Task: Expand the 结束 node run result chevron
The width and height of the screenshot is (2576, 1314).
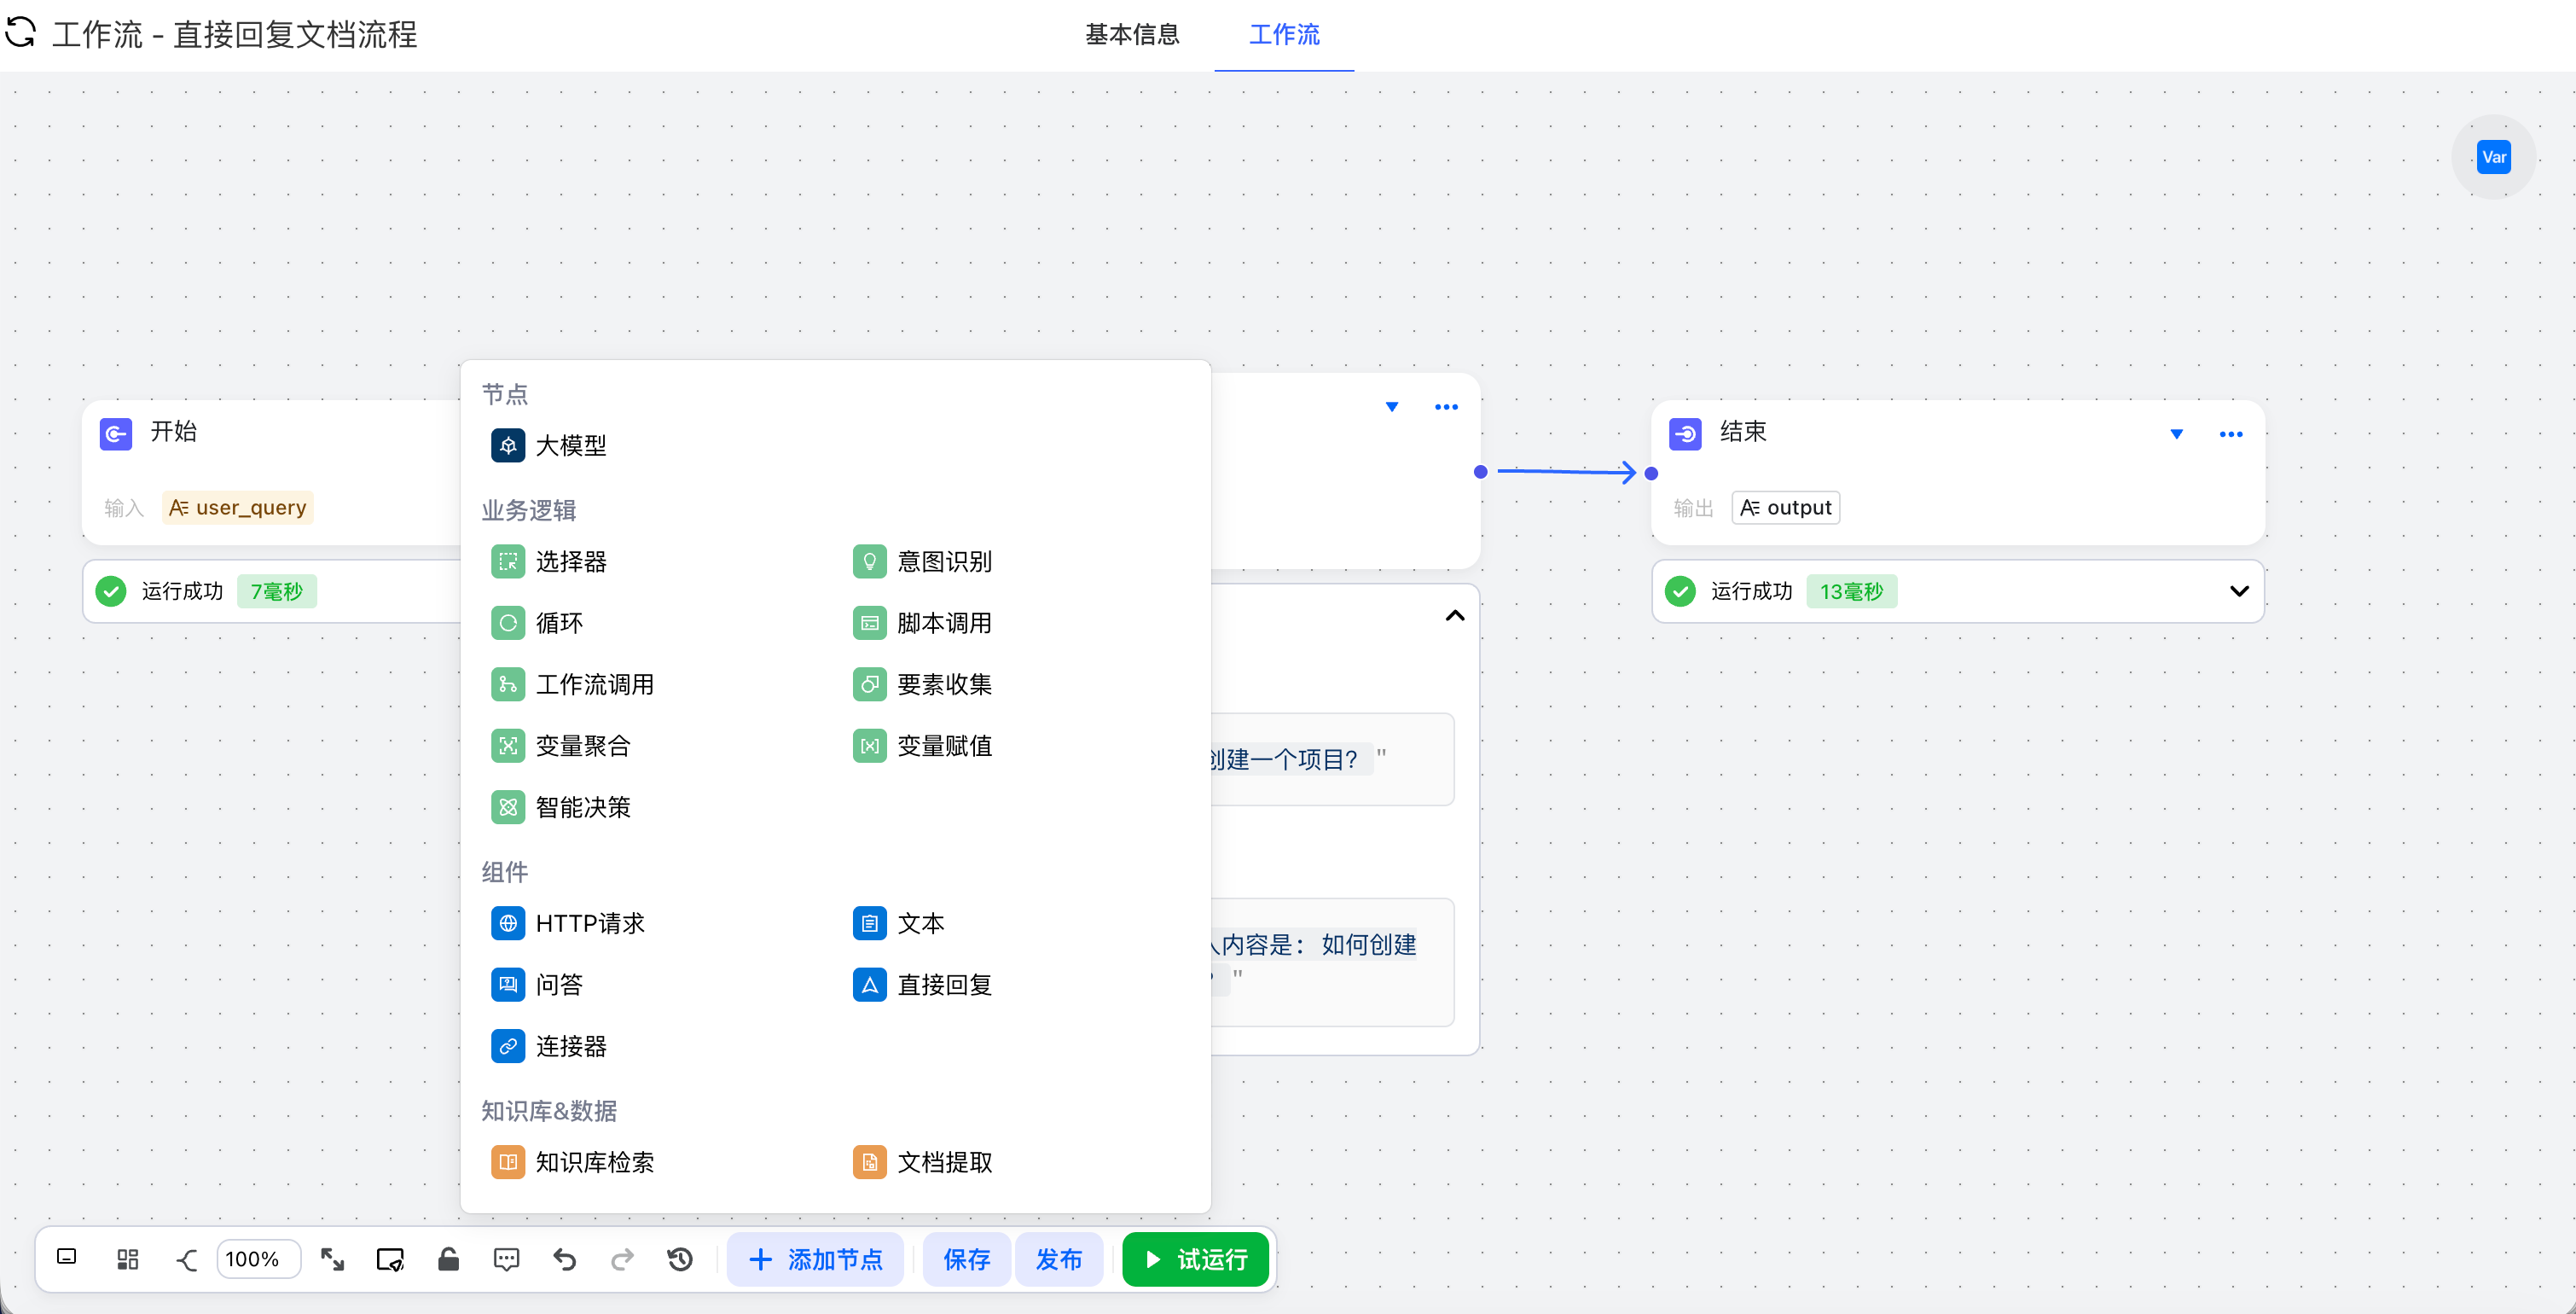Action: click(x=2238, y=591)
